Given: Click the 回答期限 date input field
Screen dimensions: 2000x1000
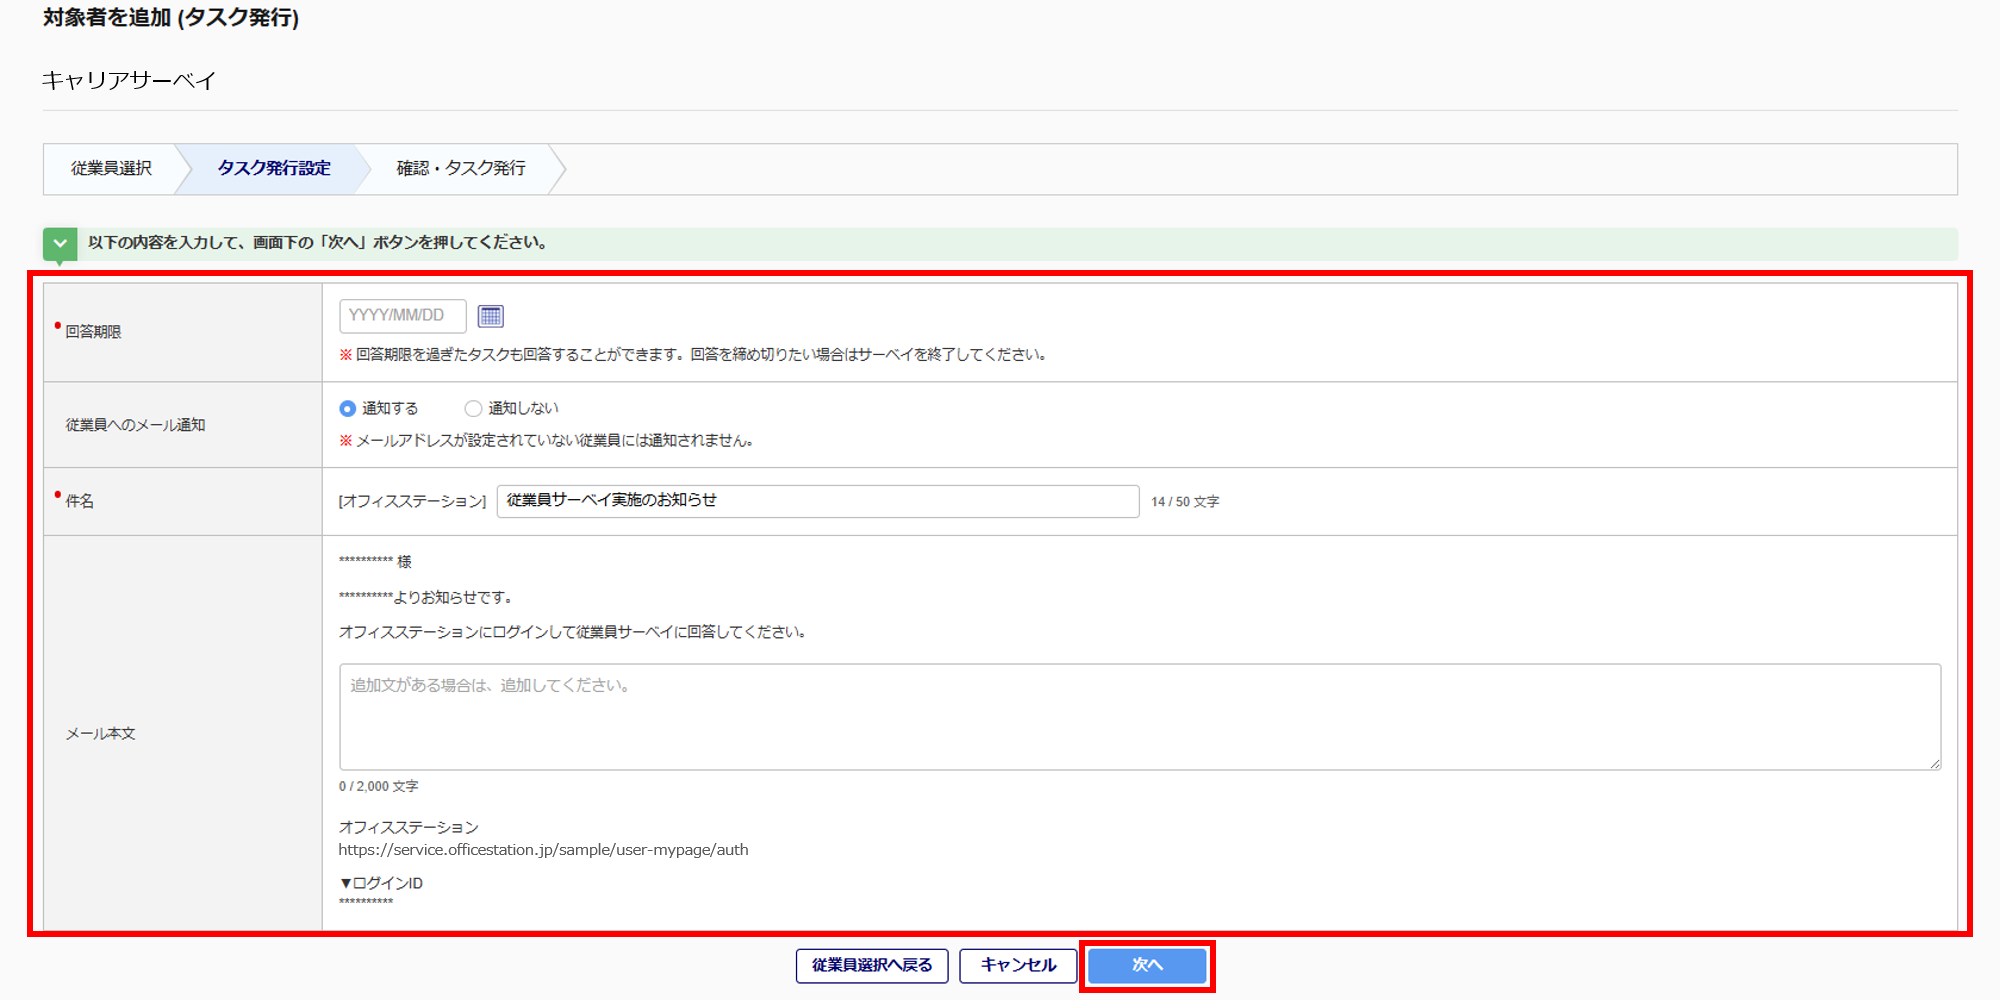Looking at the screenshot, I should [402, 316].
